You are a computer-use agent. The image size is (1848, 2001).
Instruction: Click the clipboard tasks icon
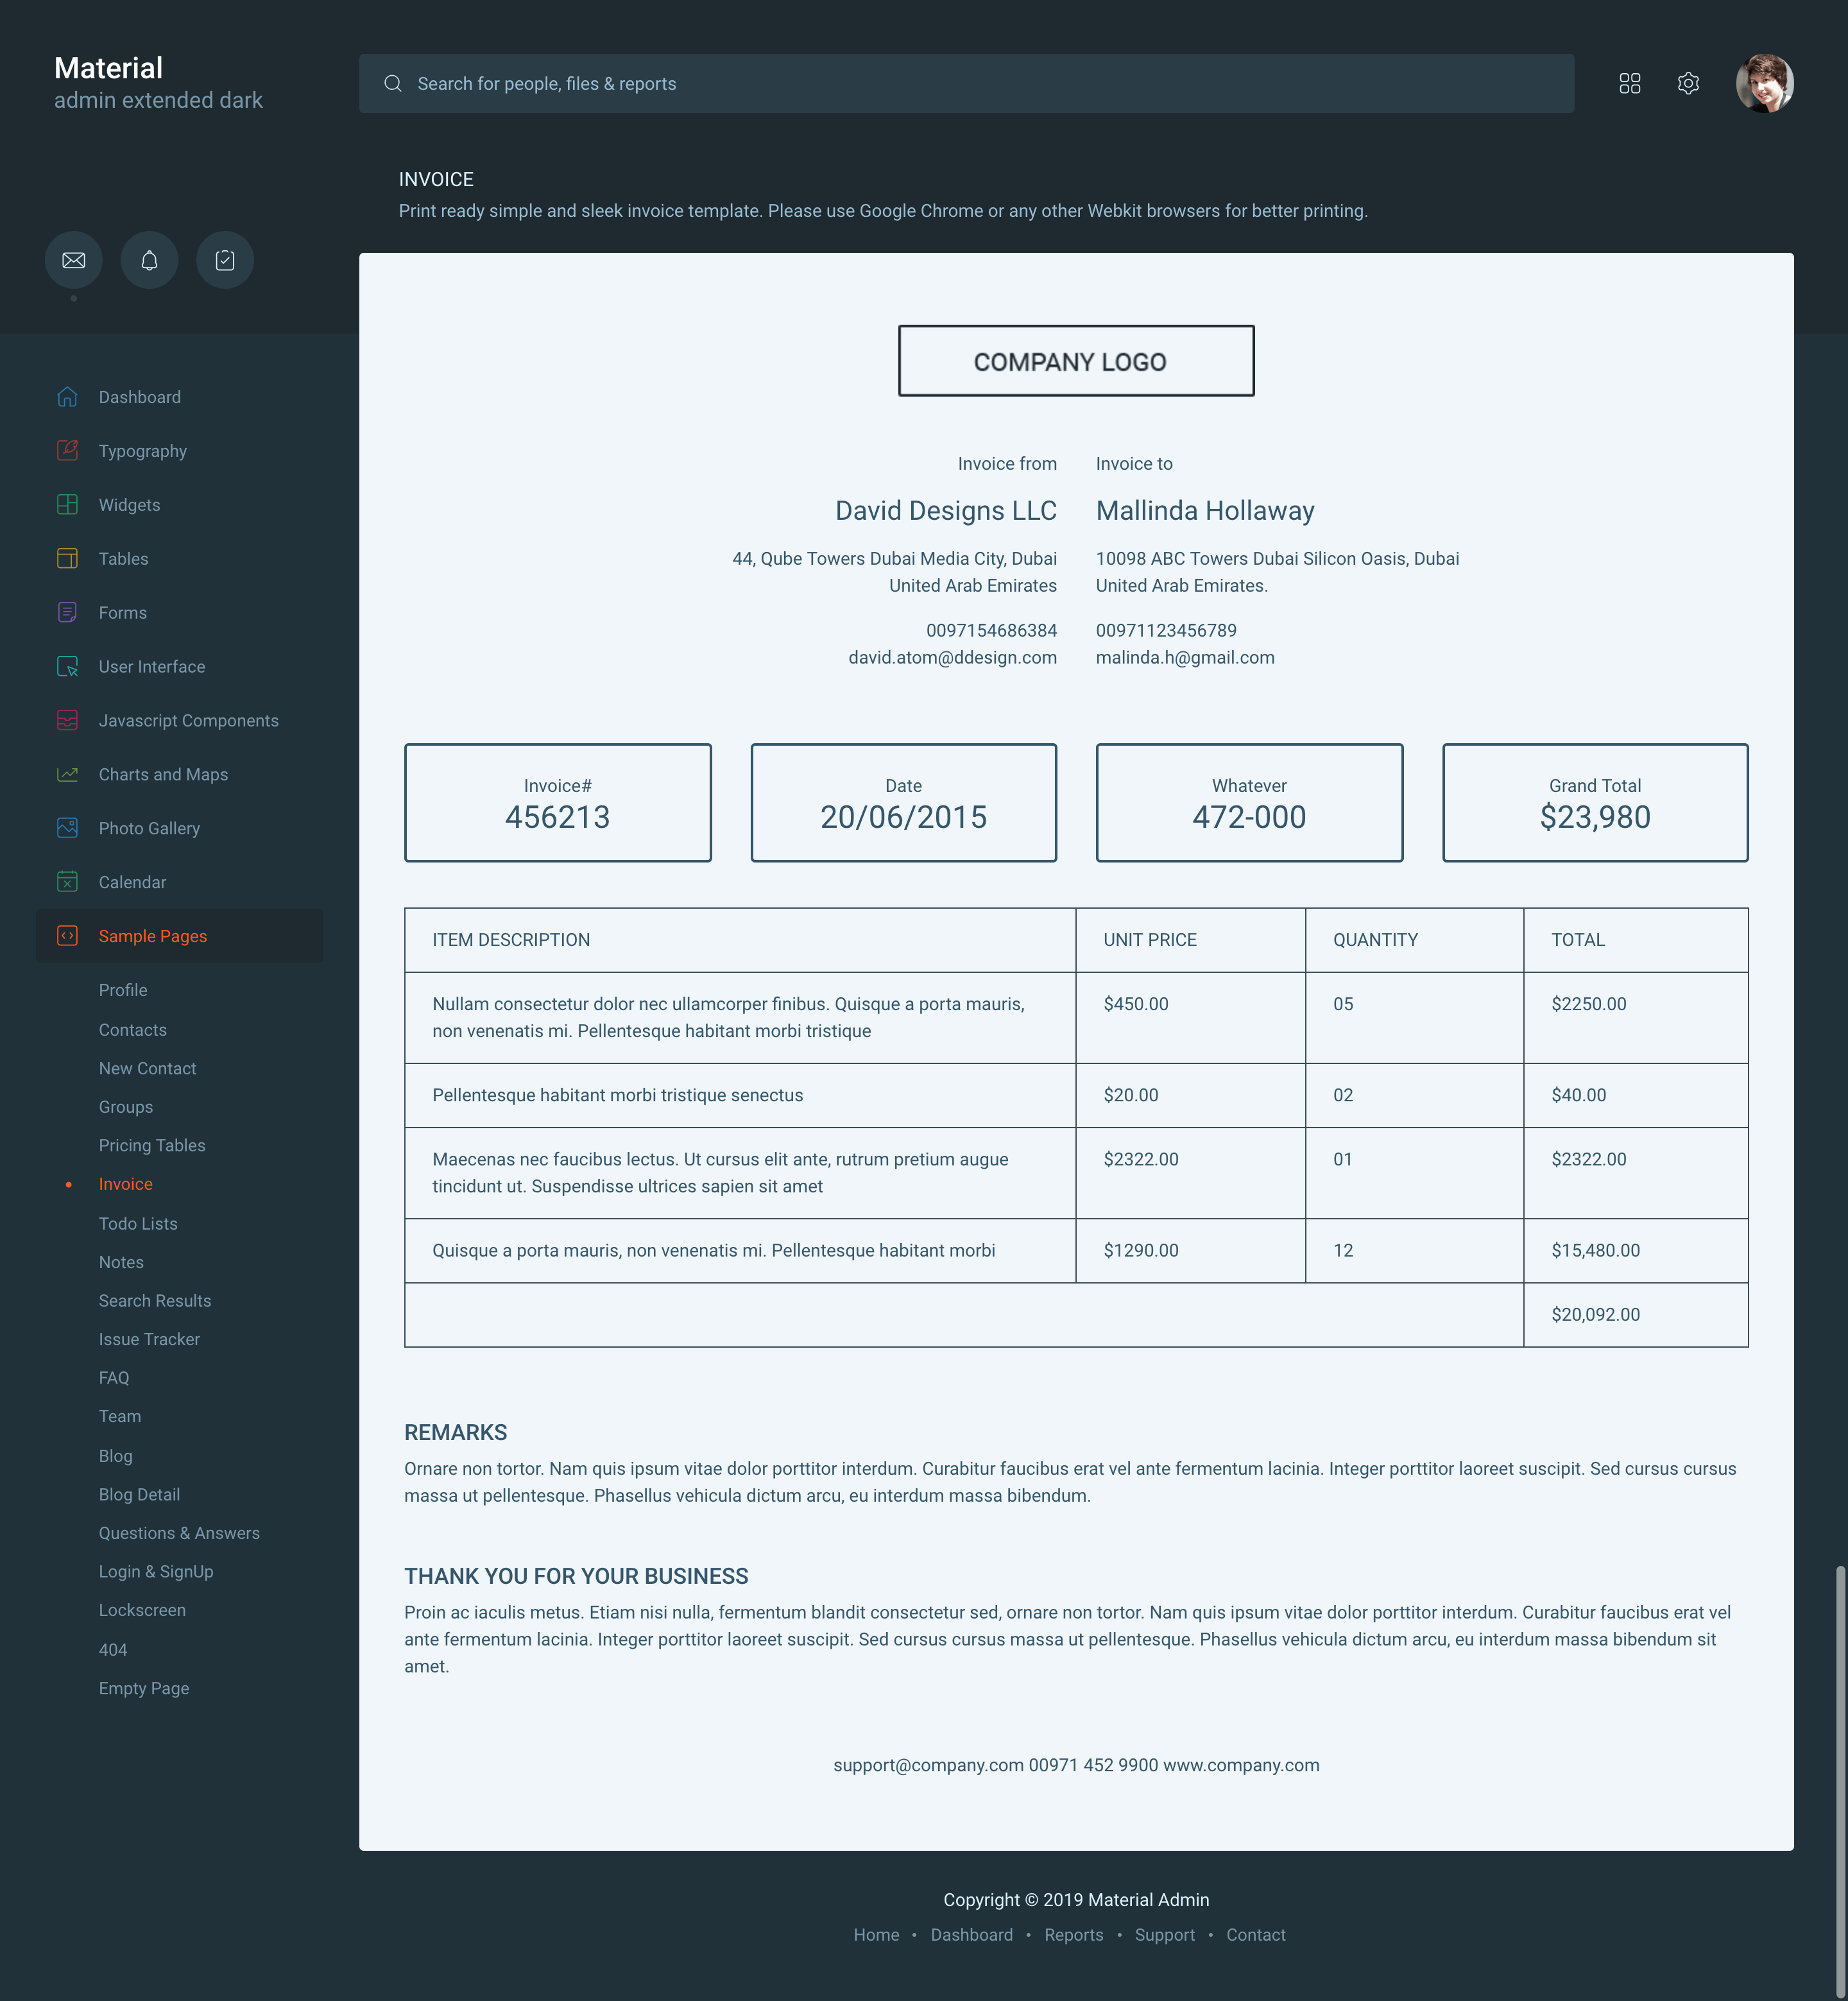225,260
